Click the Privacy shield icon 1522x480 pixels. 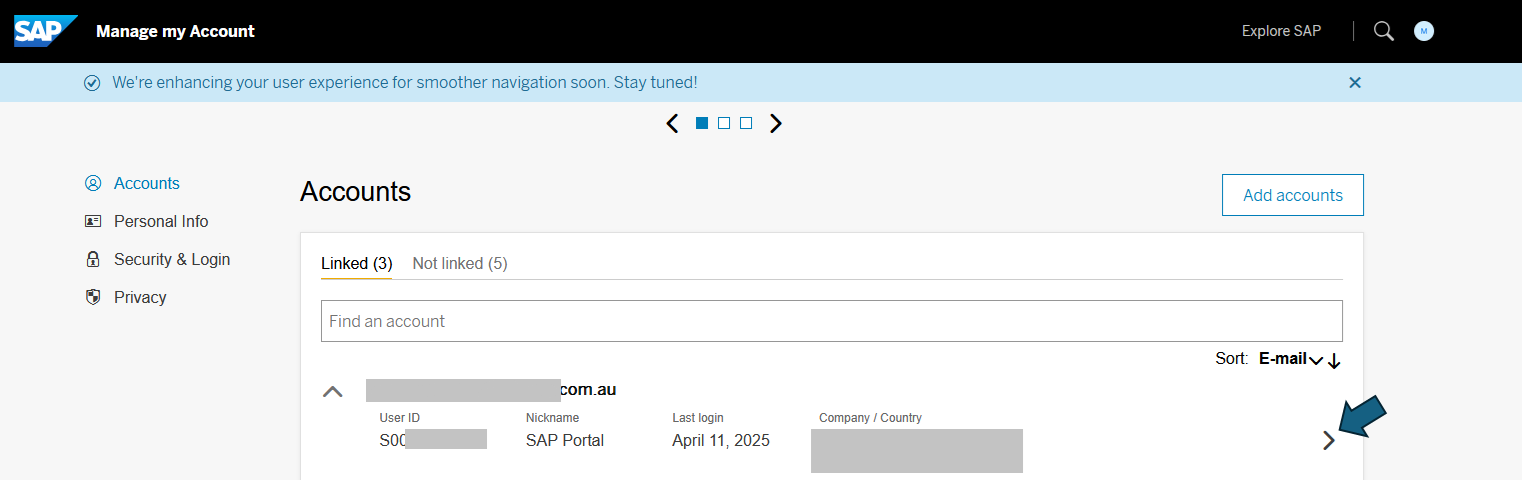(93, 297)
